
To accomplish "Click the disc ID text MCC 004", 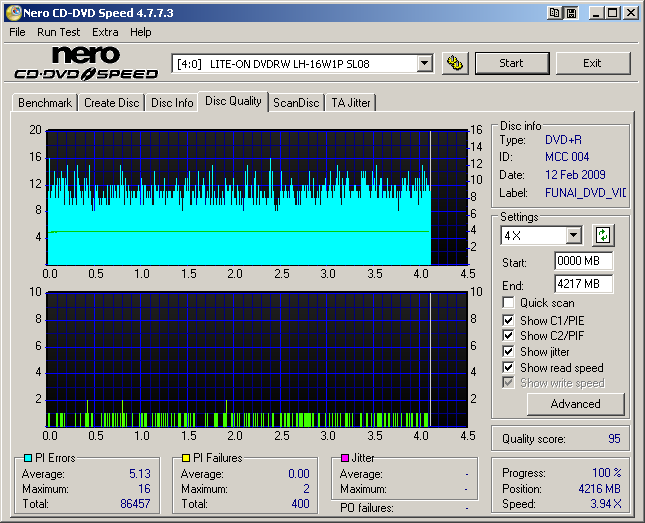I will click(x=567, y=157).
